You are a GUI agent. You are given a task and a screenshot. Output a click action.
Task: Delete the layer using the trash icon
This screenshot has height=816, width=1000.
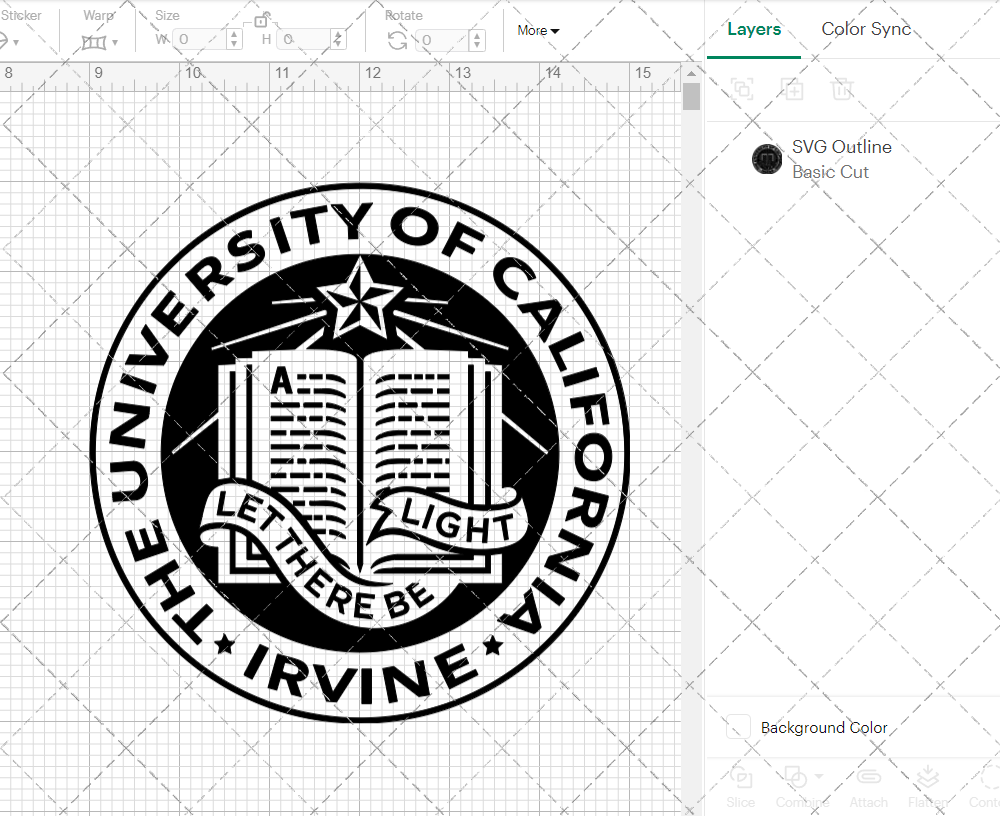843,90
